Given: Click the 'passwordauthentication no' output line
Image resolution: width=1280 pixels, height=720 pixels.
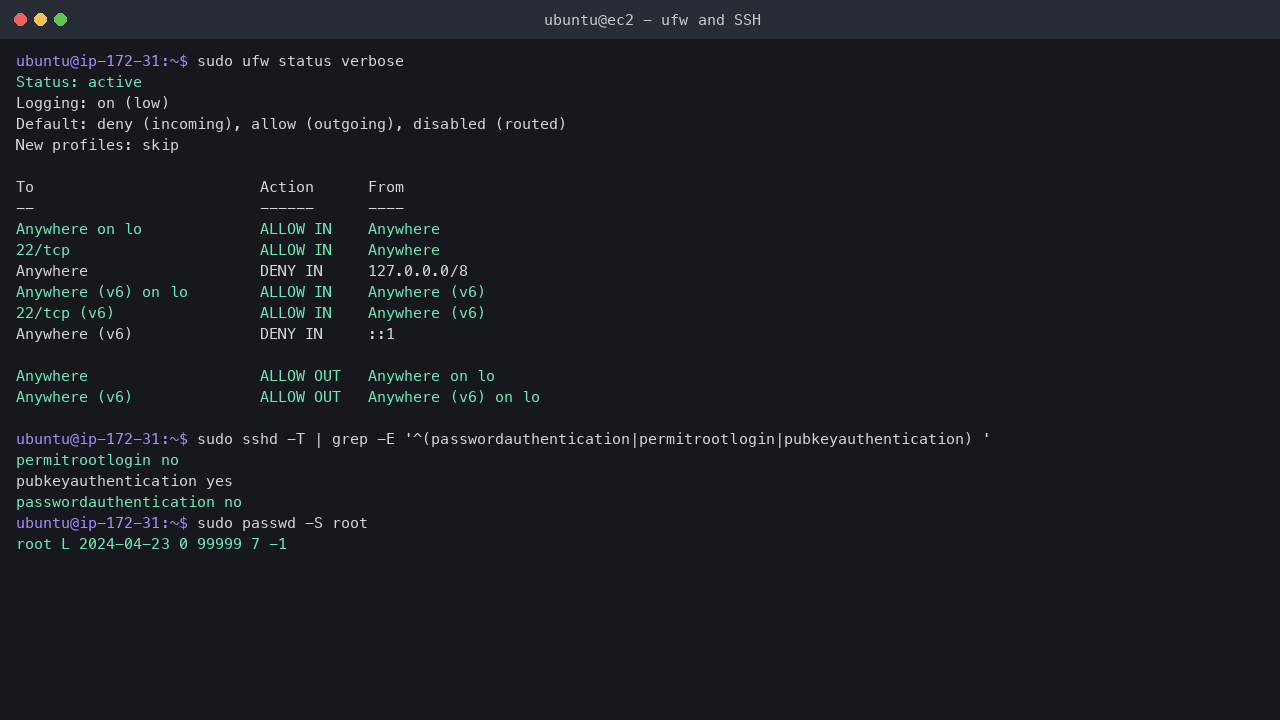Looking at the screenshot, I should (x=129, y=502).
